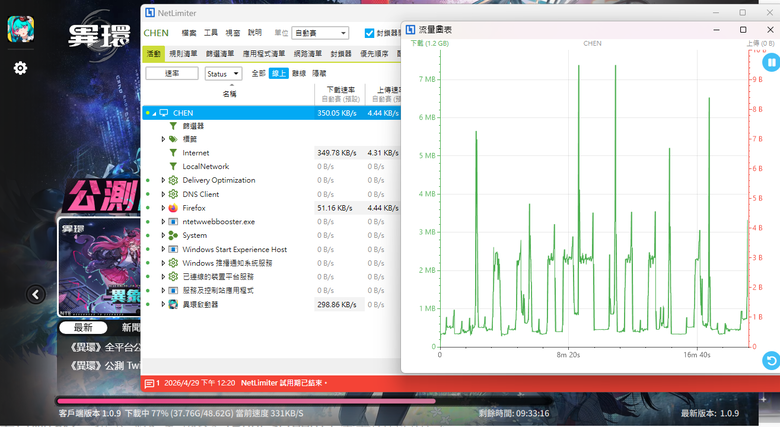Click the message icon in the red notification bar
Viewport: 780px width, 427px height.
[149, 383]
